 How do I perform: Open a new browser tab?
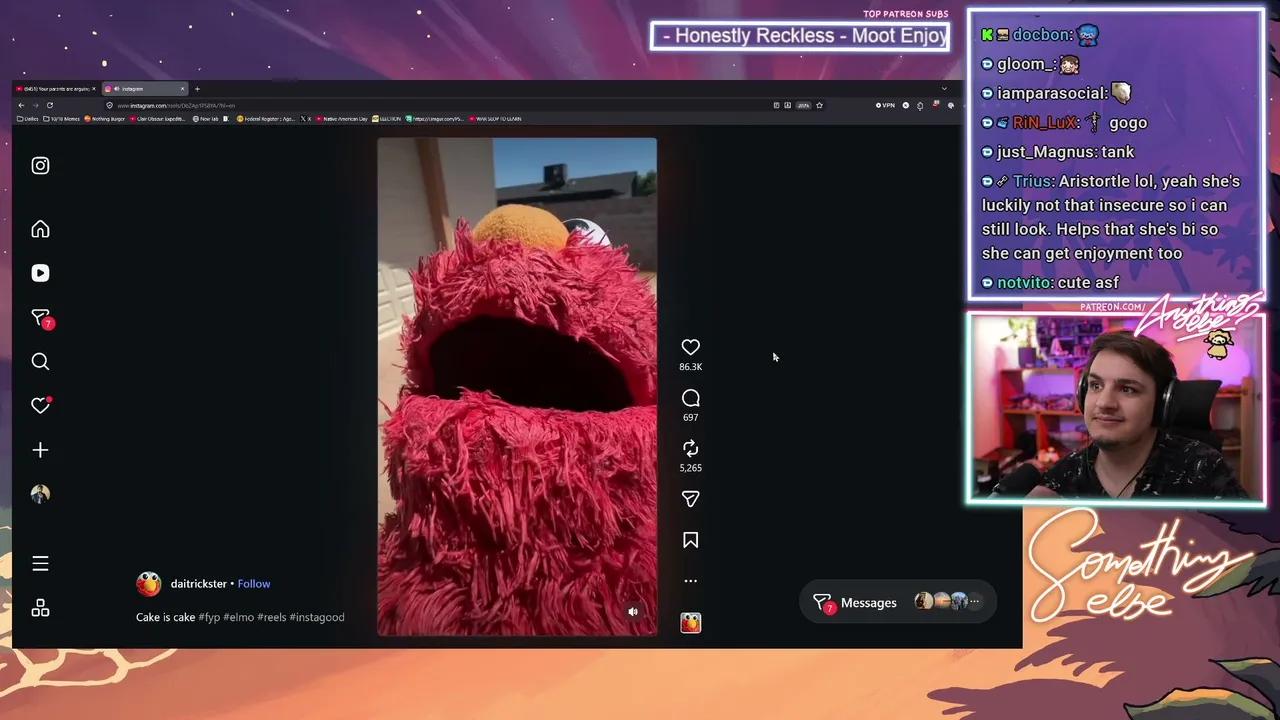pos(197,89)
